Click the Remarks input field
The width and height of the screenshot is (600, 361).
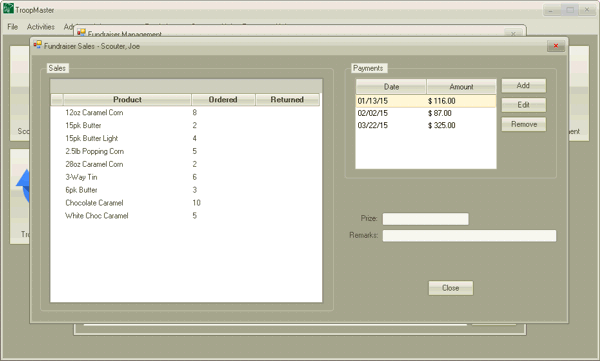pyautogui.click(x=469, y=235)
